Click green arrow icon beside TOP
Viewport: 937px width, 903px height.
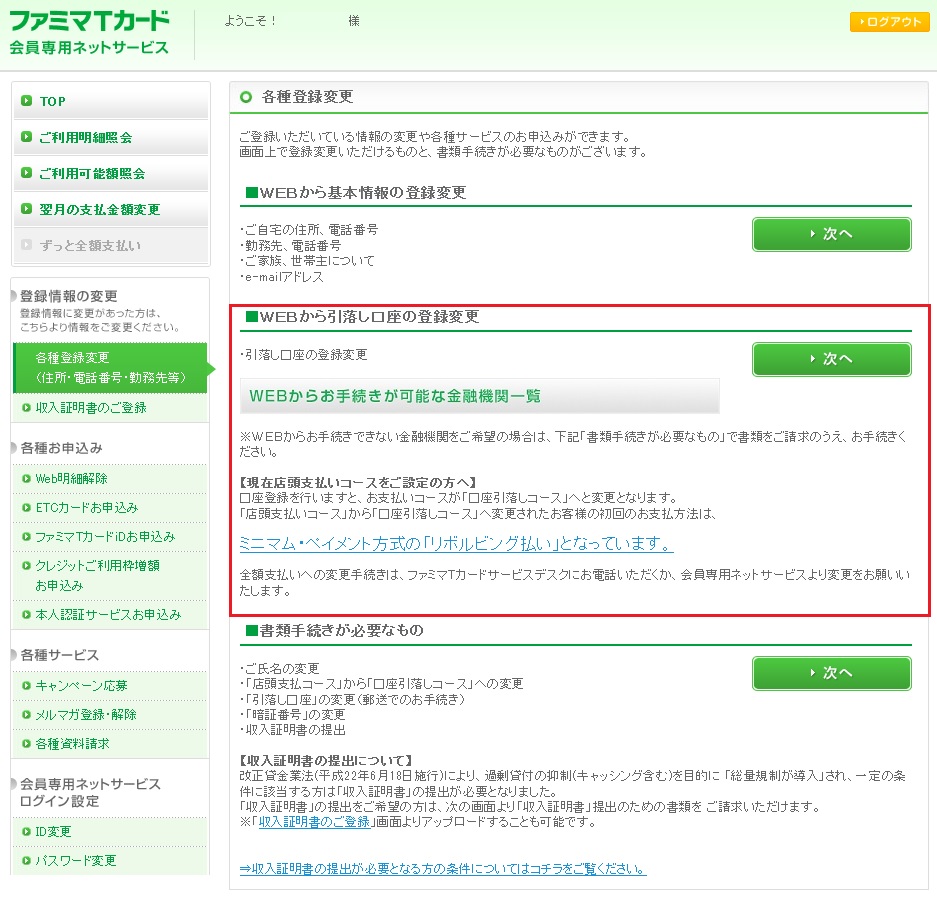click(x=26, y=100)
